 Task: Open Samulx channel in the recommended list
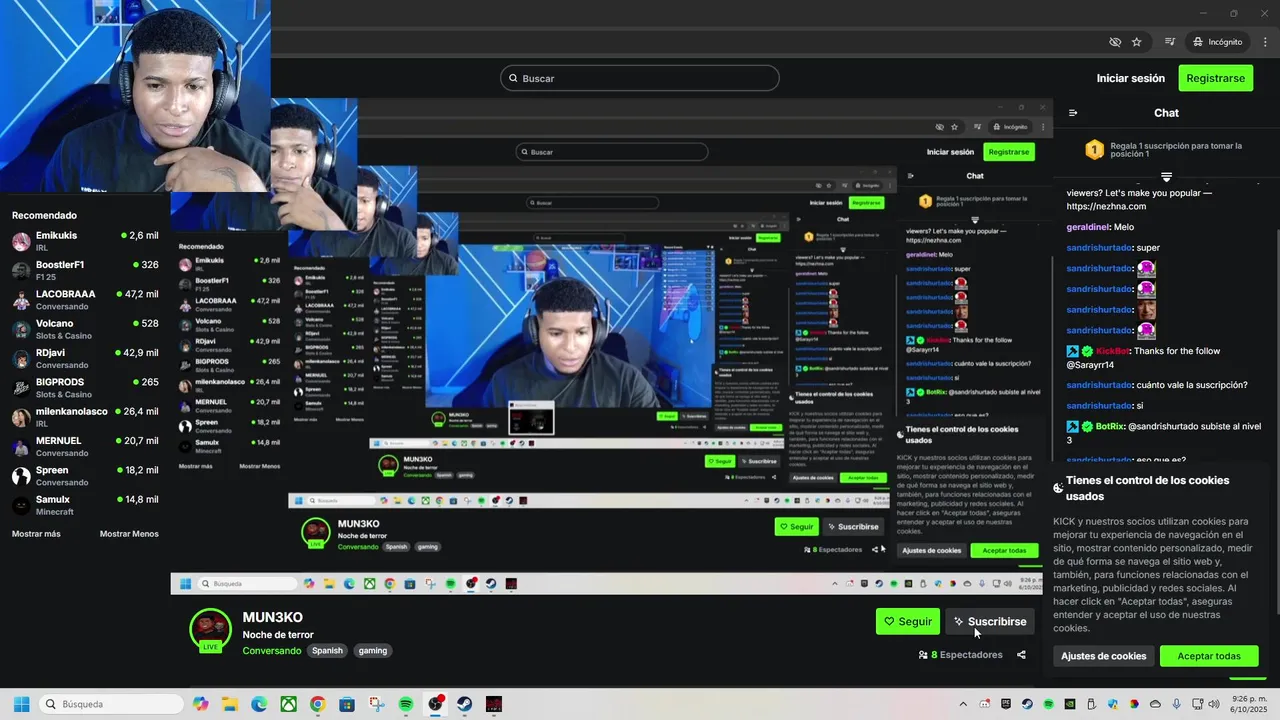pos(85,506)
